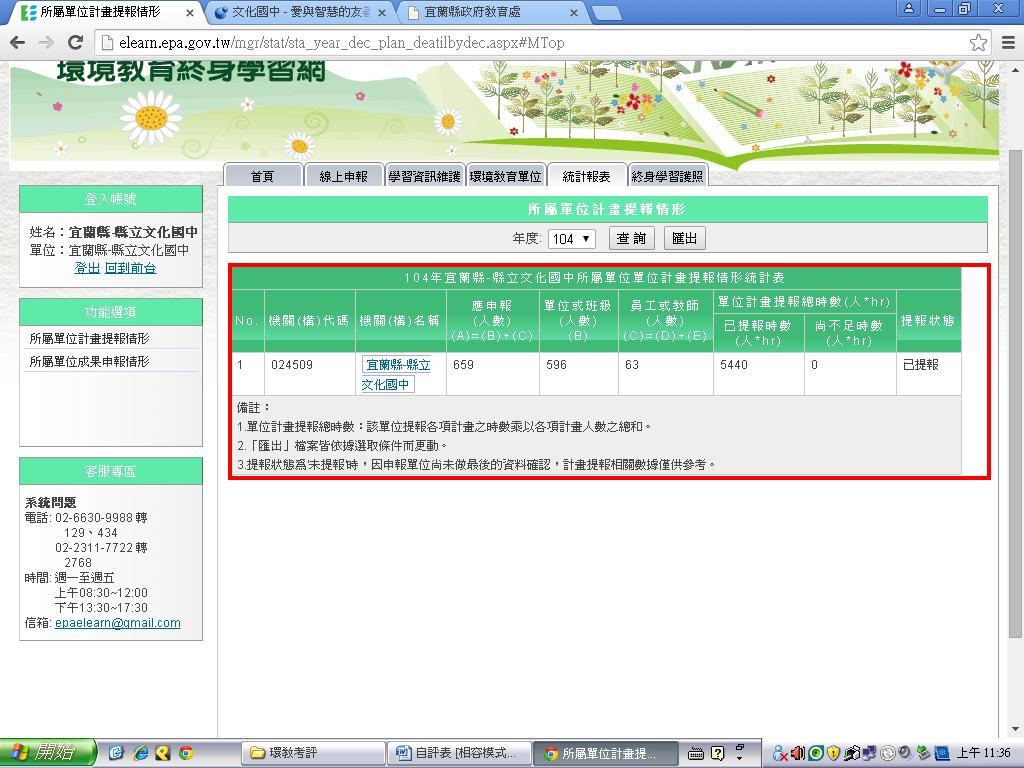1024x768 pixels.
Task: Select 所屬單位成果申報情形 in the sidebar
Action: [89, 361]
